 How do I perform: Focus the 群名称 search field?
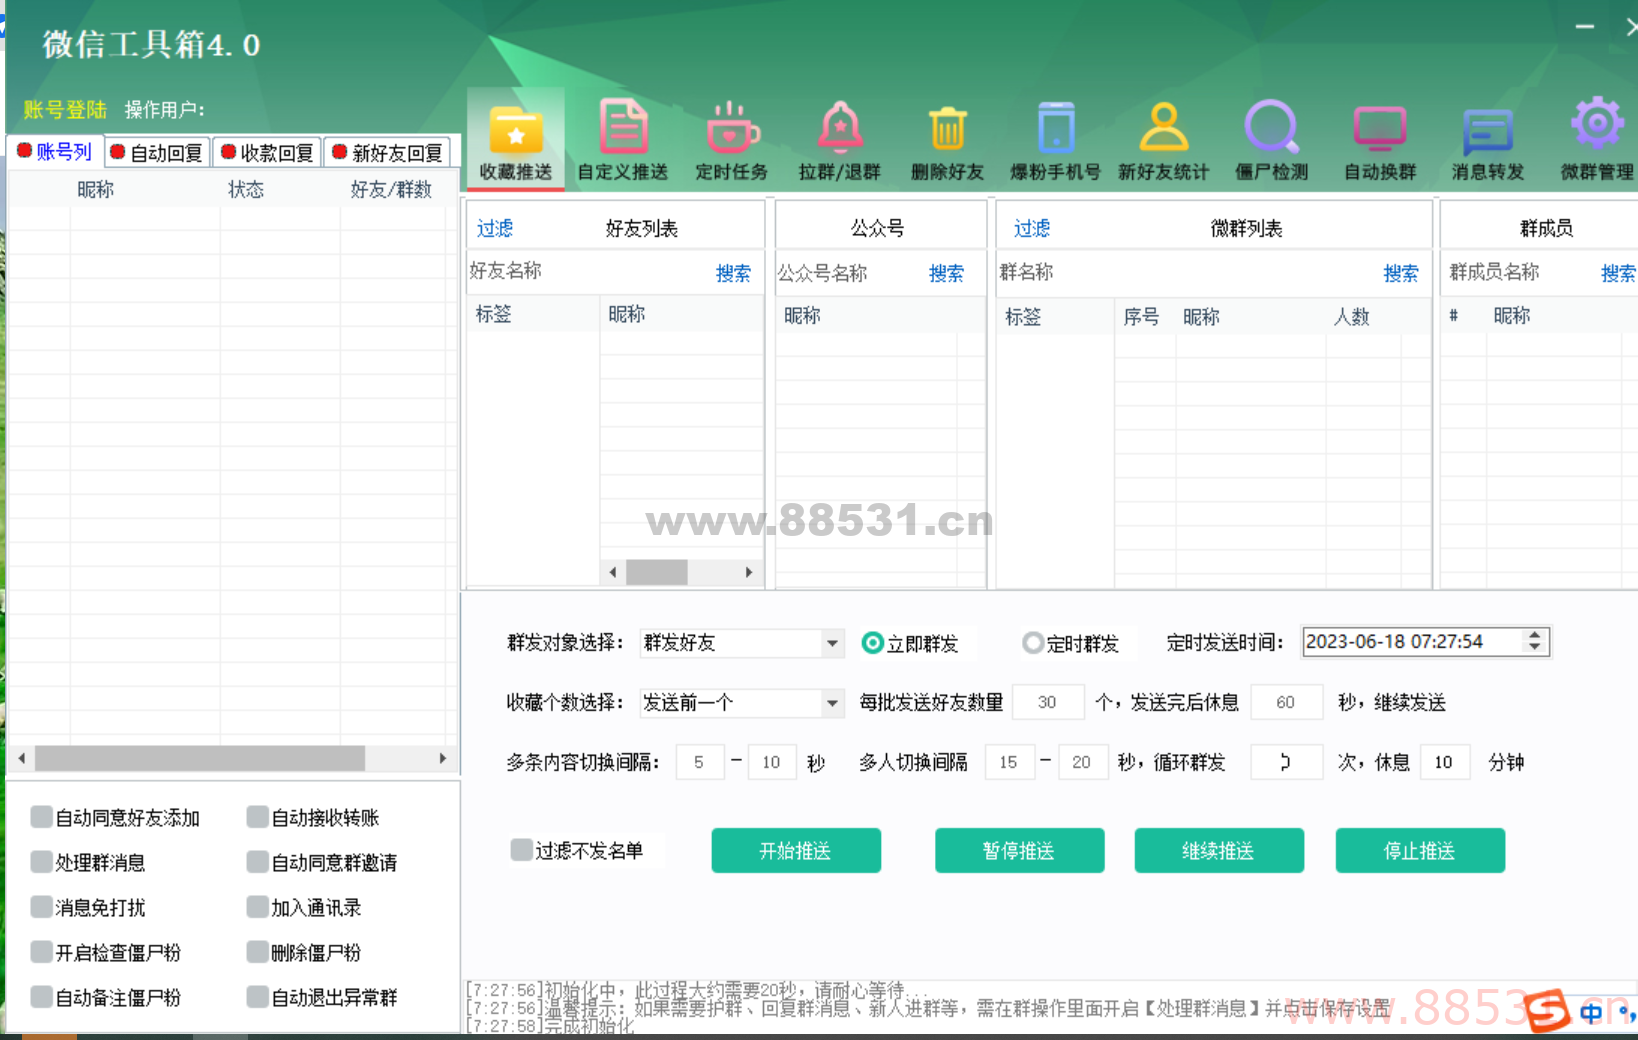pos(1188,272)
